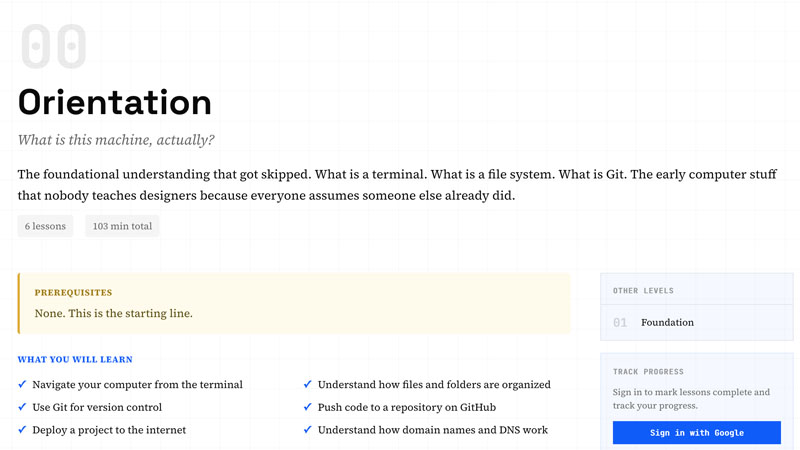Click the "Prerequisites" label
This screenshot has width=800, height=450.
73,293
